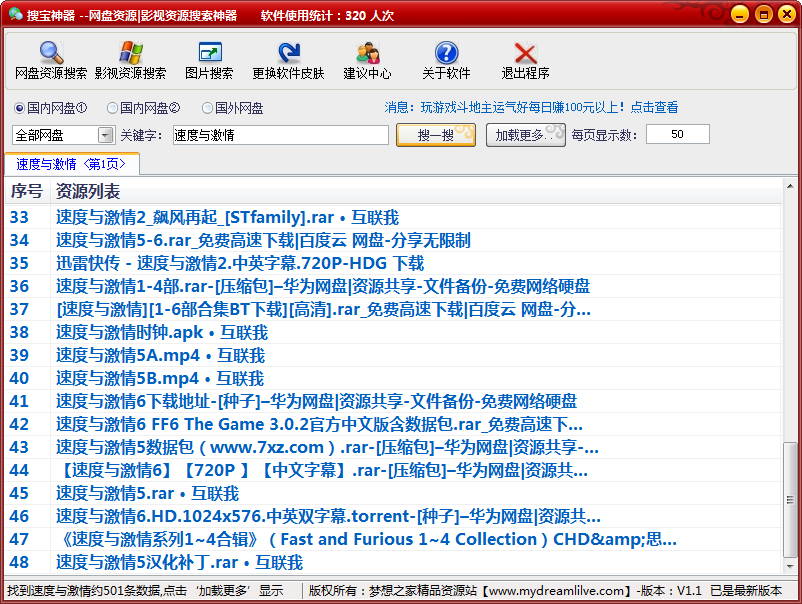Click the scrollbar up arrow
The image size is (802, 604).
[x=790, y=187]
